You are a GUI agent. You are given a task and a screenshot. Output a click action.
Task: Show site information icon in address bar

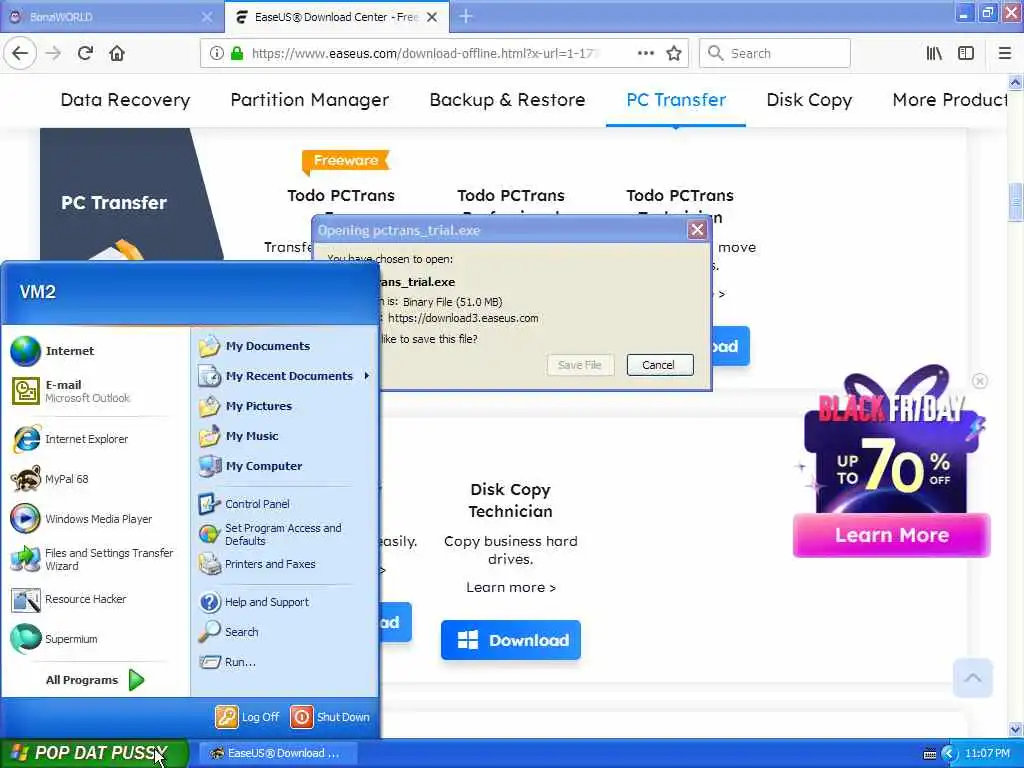pos(216,54)
